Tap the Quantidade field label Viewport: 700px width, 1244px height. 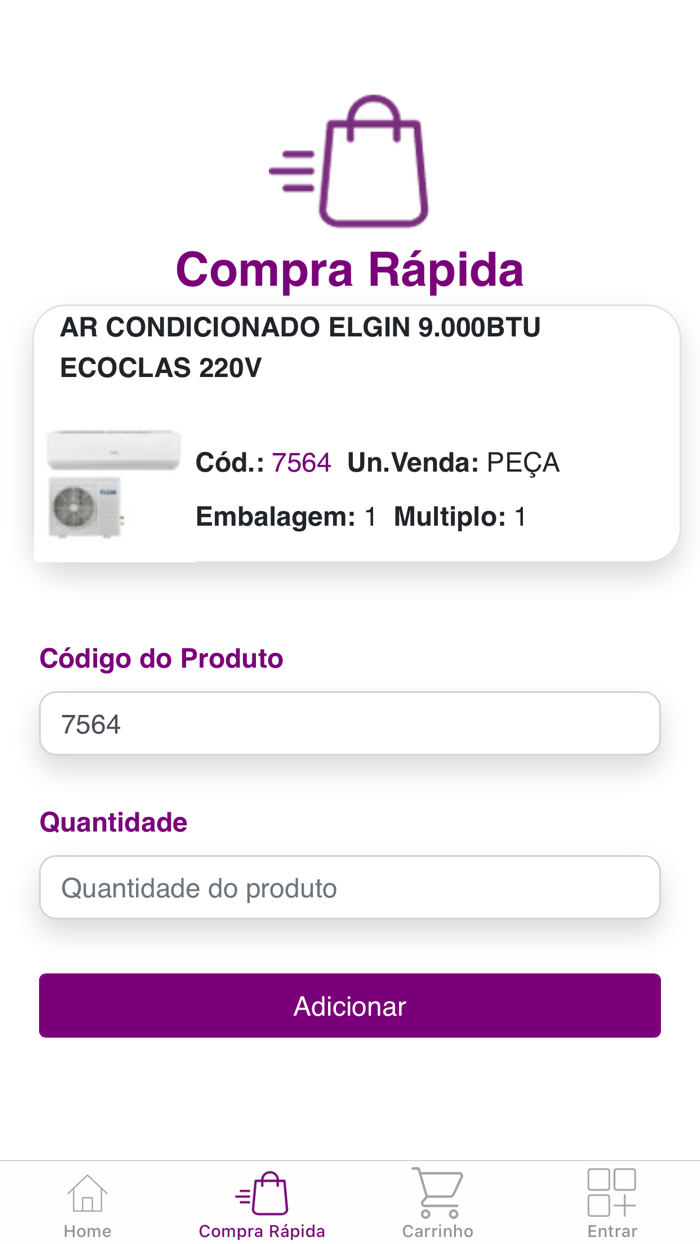[x=113, y=822]
